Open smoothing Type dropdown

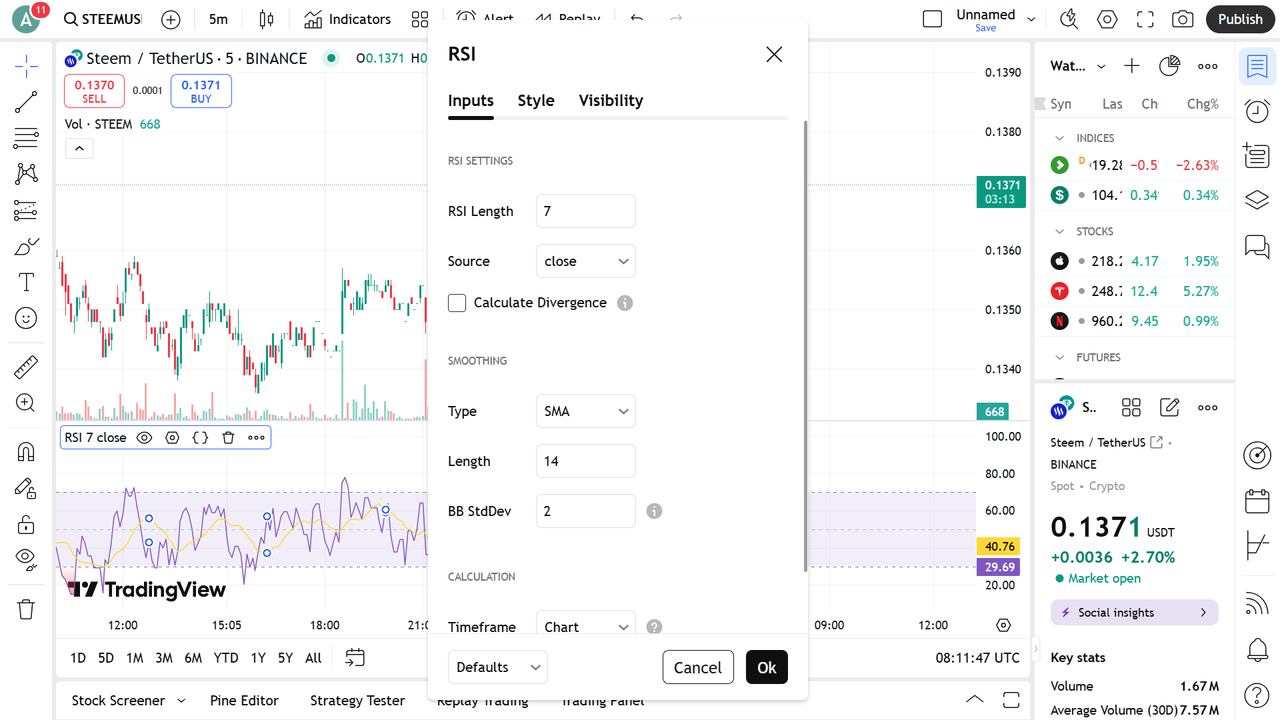tap(586, 411)
